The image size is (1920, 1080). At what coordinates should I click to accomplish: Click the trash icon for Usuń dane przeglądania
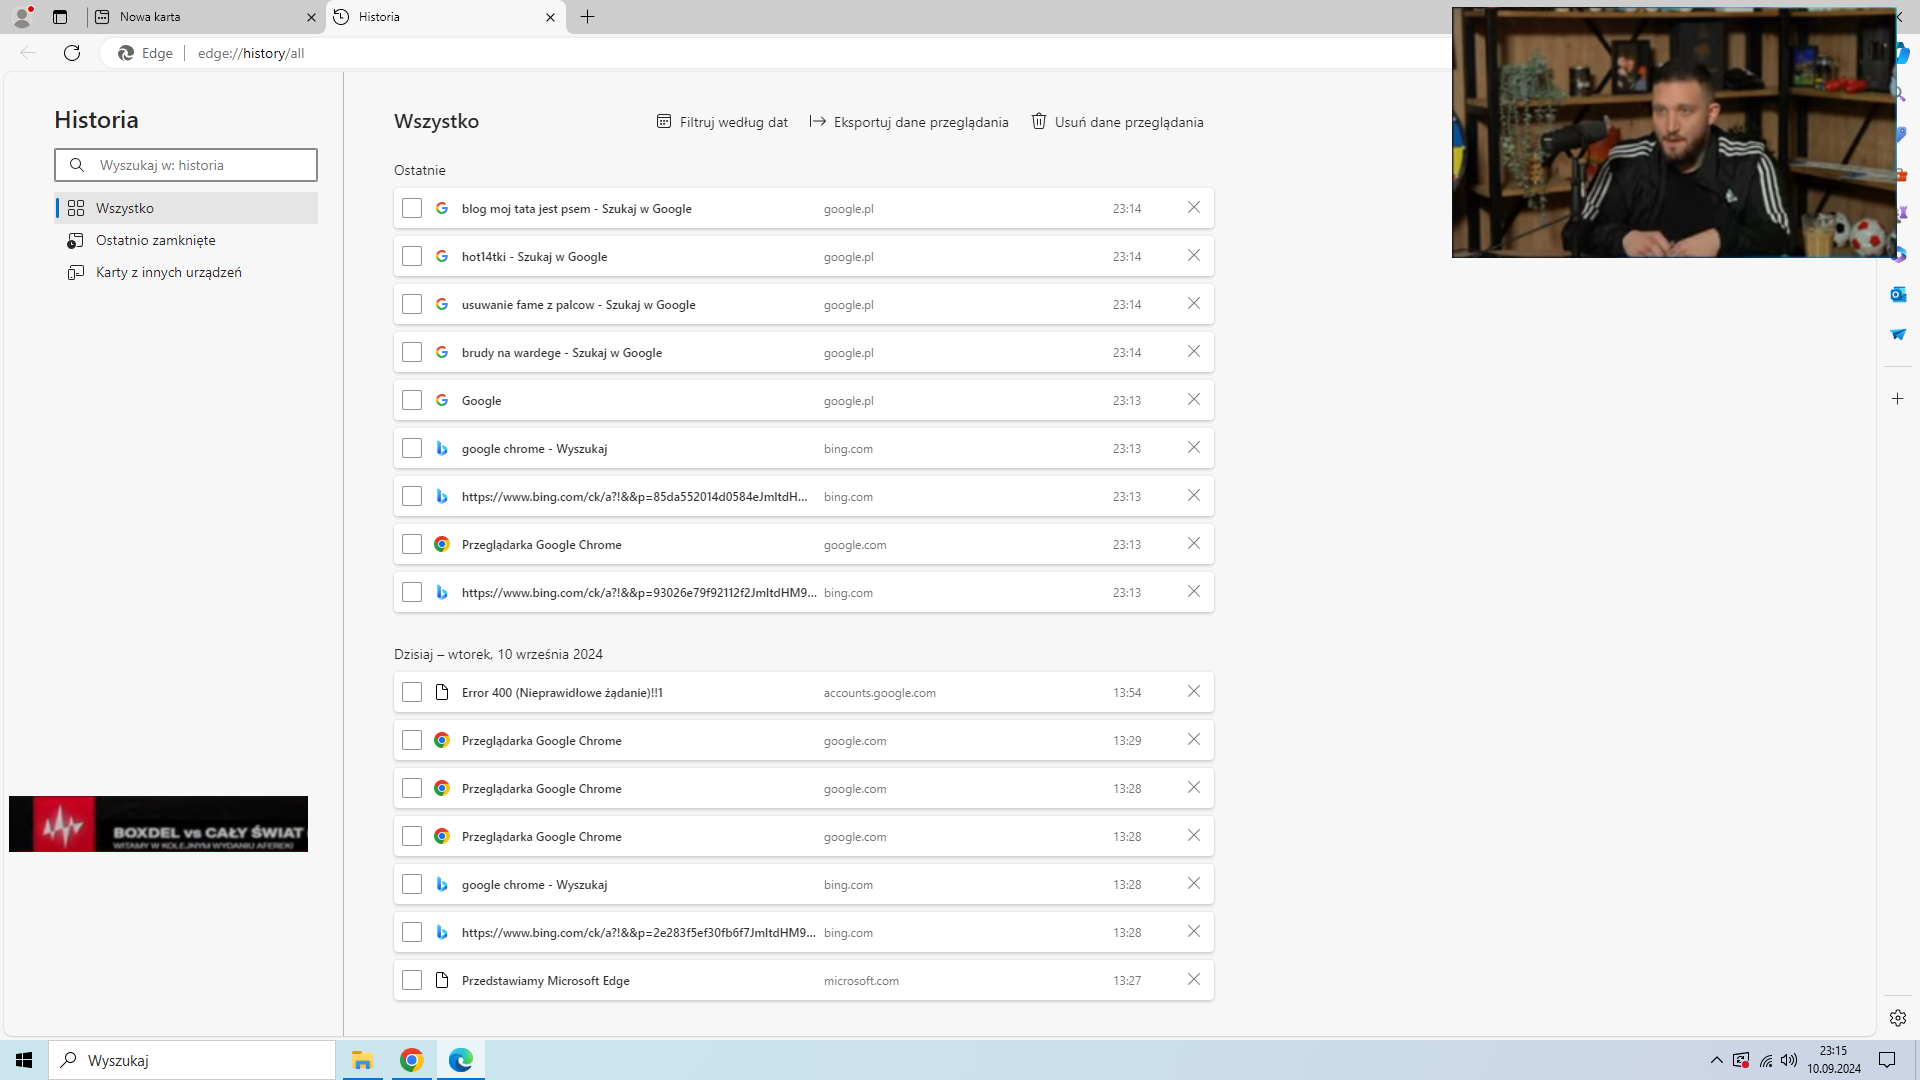(1039, 121)
